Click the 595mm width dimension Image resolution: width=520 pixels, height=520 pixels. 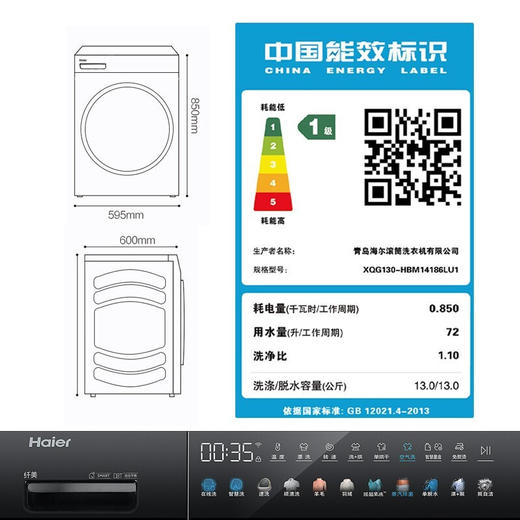click(126, 215)
